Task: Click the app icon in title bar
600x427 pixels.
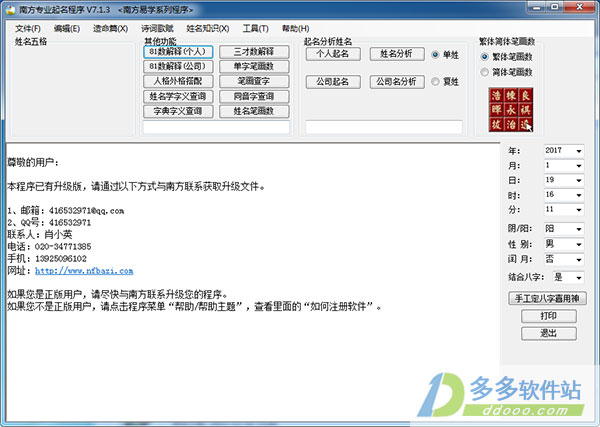Action: pos(10,10)
